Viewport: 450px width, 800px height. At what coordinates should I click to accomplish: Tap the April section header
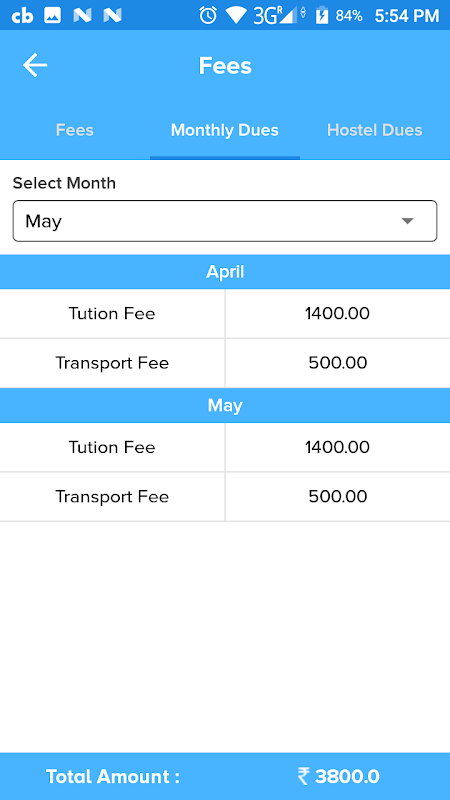[225, 272]
